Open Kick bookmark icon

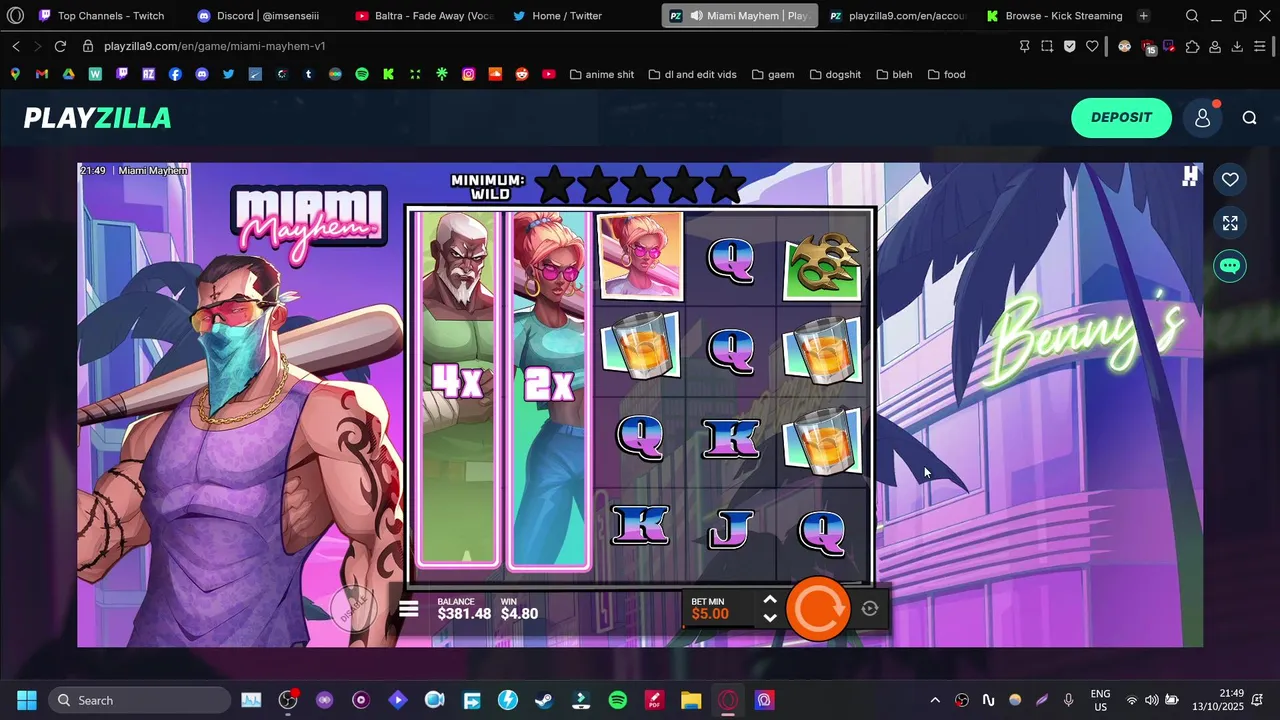tap(388, 74)
